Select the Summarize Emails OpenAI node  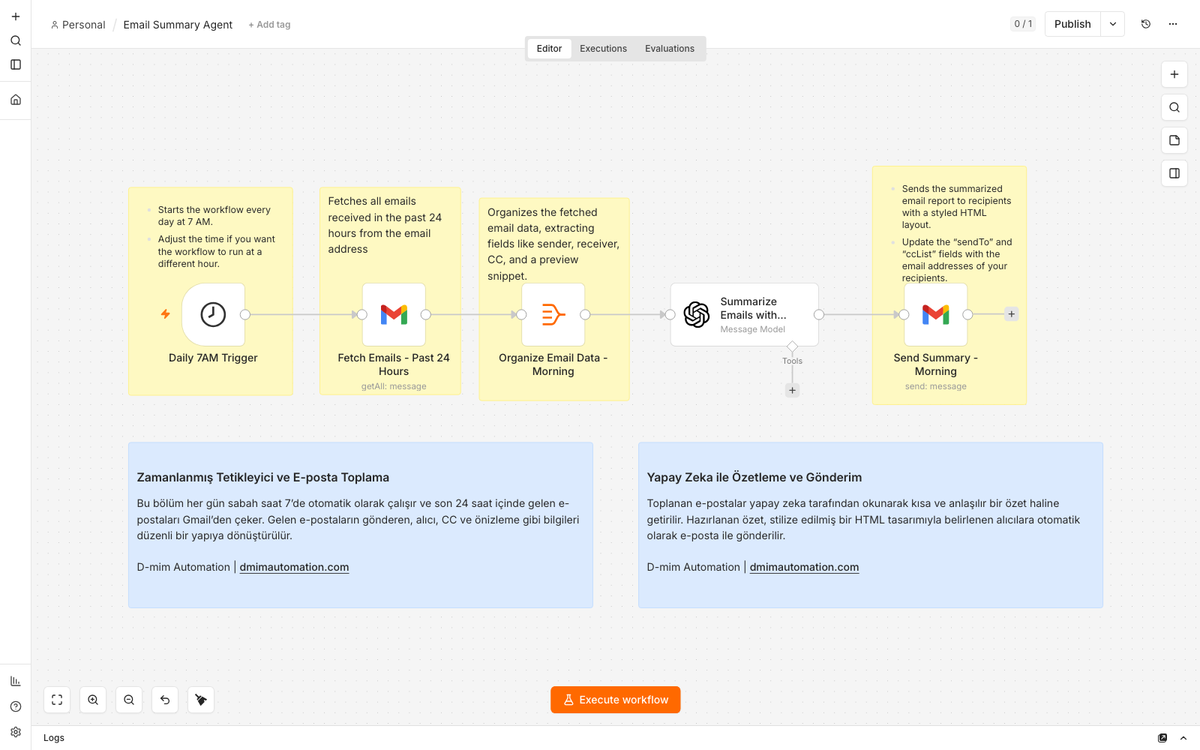pos(744,314)
